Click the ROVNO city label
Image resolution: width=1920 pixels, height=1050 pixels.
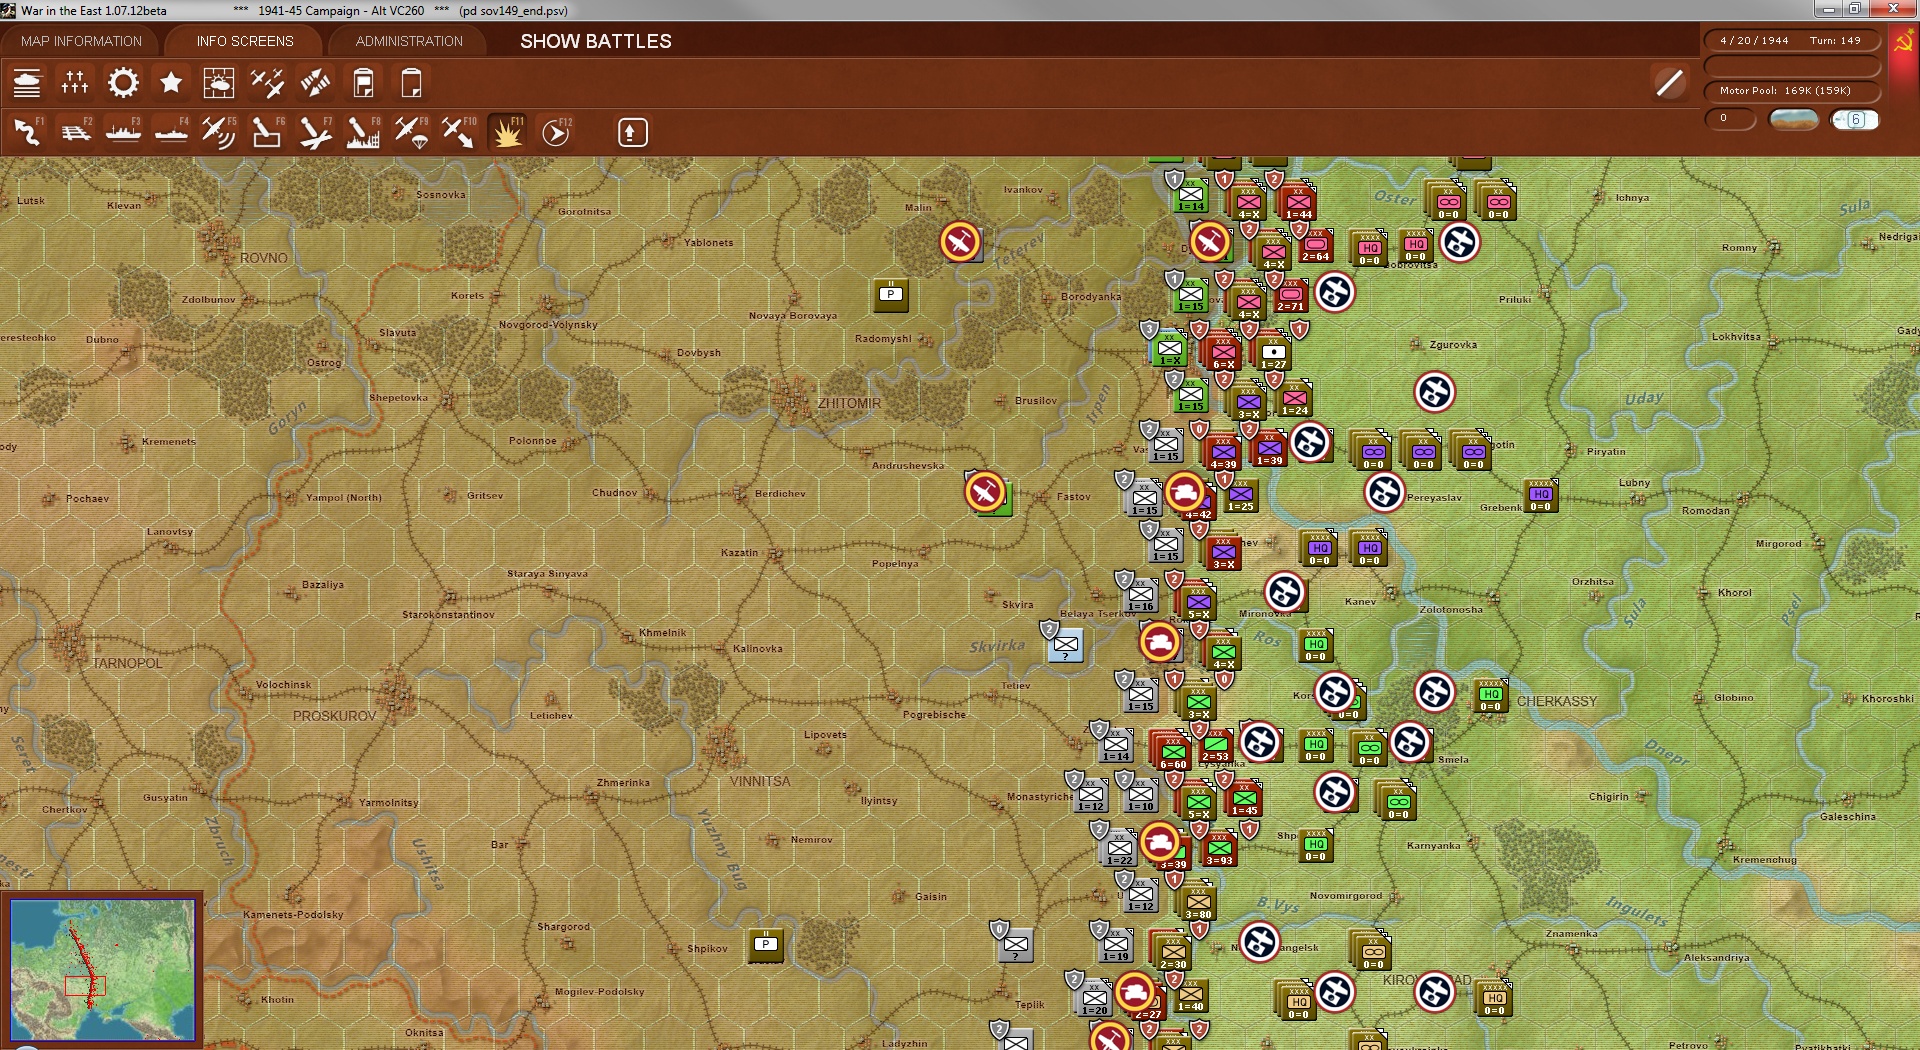(263, 258)
